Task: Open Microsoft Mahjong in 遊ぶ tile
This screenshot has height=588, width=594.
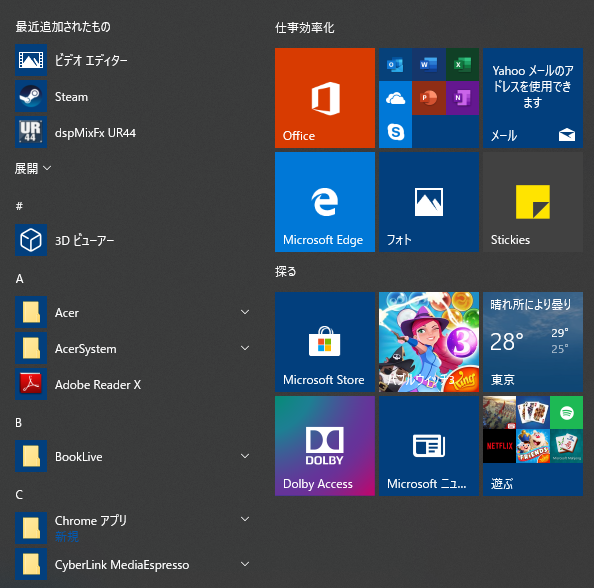Action: click(x=566, y=446)
